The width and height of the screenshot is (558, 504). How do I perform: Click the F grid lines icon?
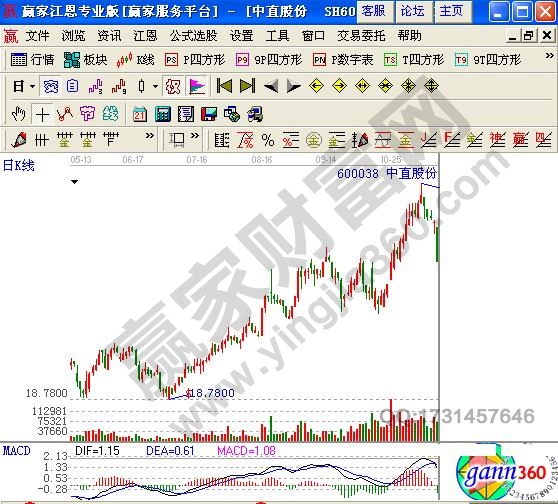(x=111, y=139)
